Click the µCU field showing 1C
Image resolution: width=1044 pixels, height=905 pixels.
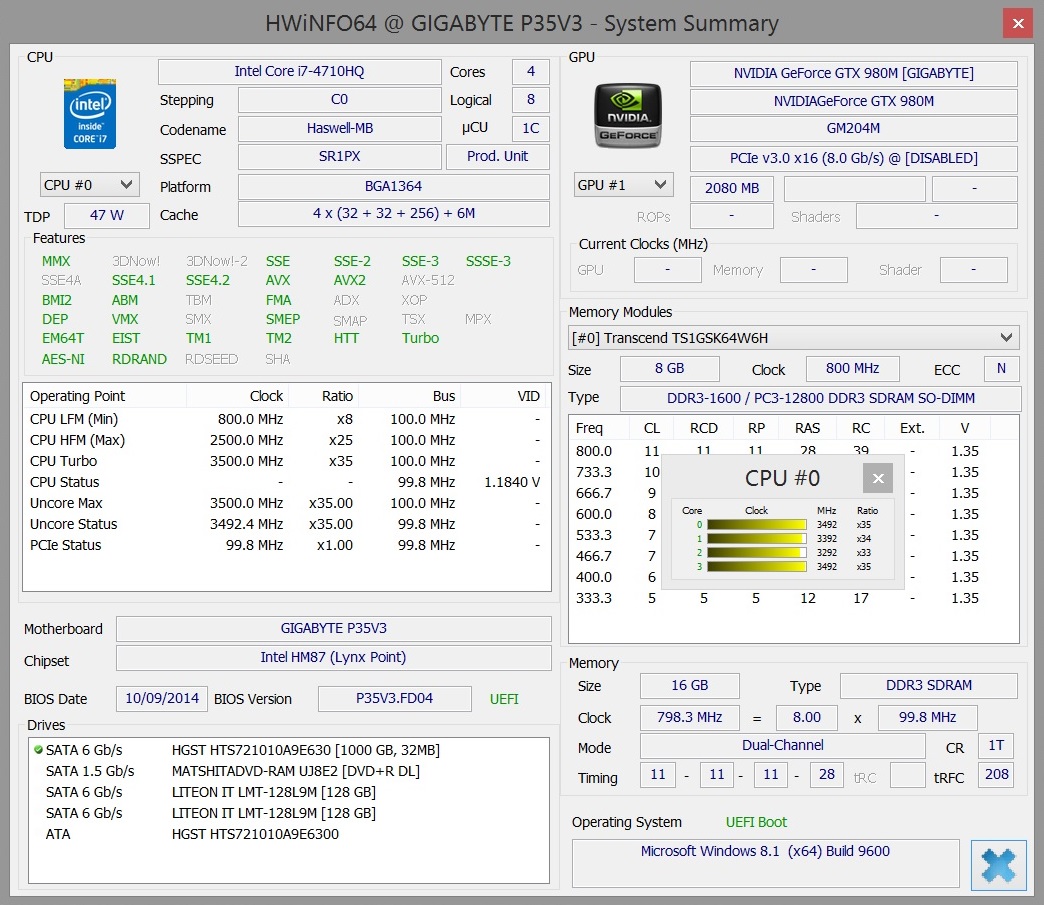point(531,129)
